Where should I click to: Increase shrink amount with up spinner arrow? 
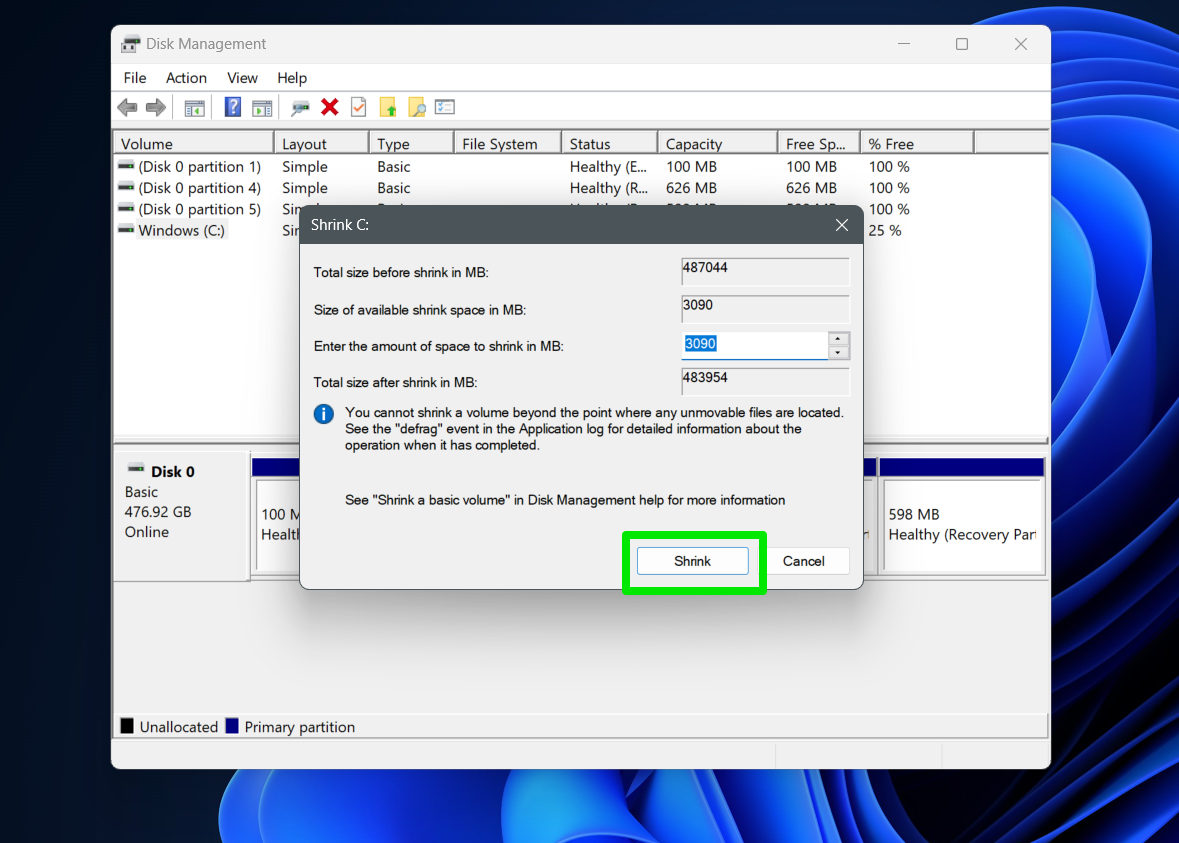click(838, 338)
